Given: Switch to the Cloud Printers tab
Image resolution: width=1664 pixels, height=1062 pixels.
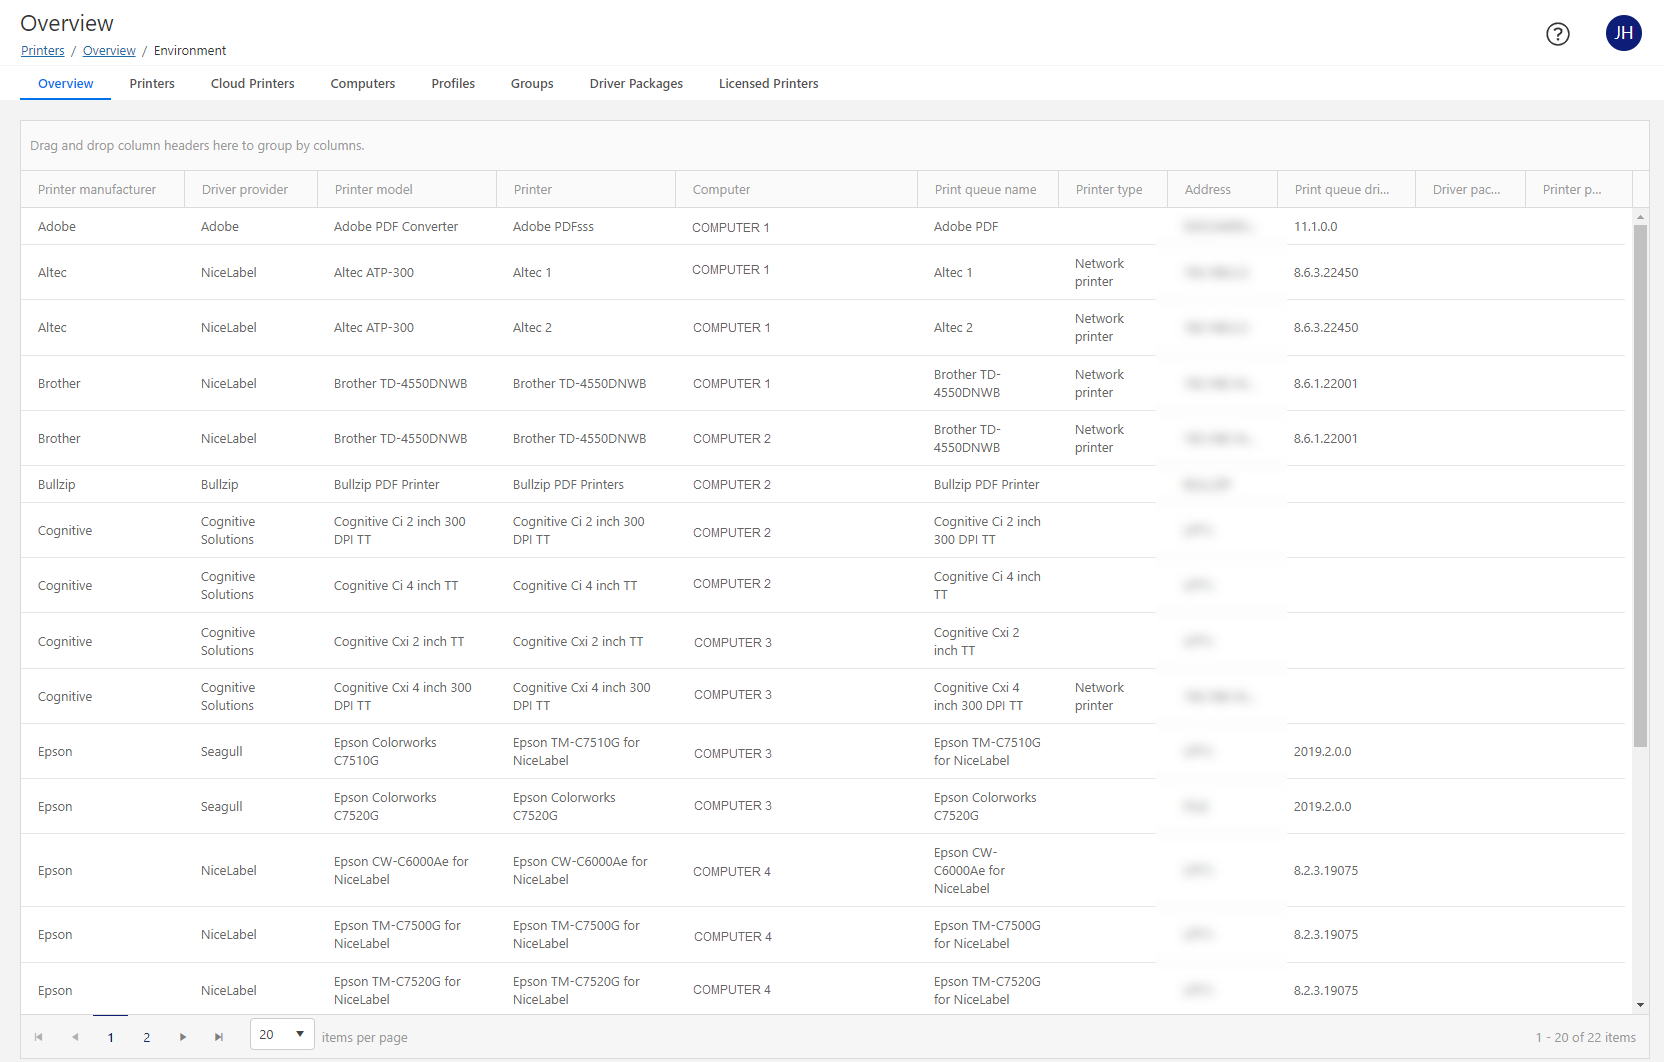Looking at the screenshot, I should 252,84.
